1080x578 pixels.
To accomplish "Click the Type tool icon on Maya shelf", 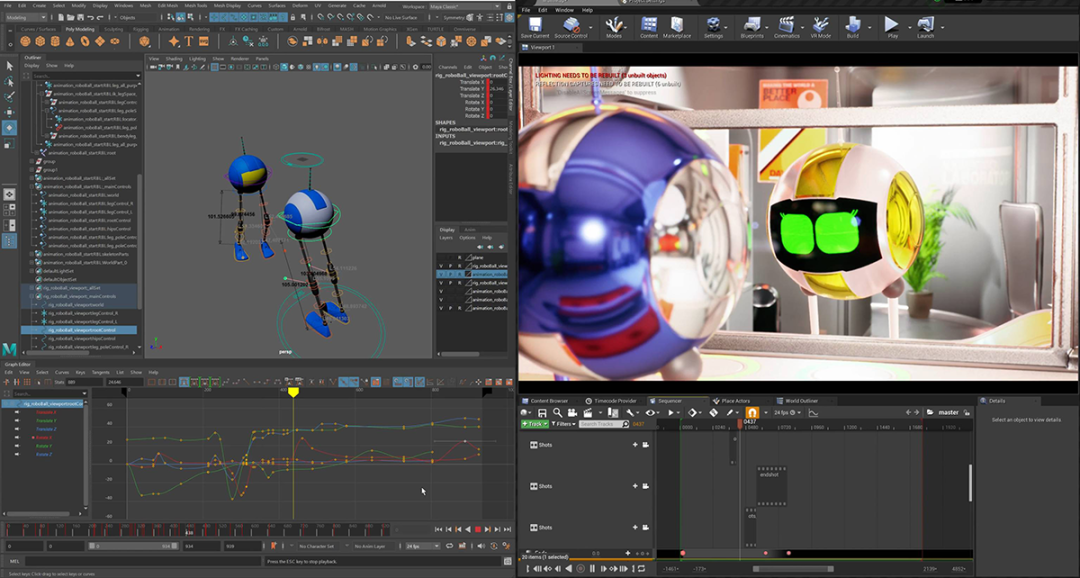I will pyautogui.click(x=188, y=41).
